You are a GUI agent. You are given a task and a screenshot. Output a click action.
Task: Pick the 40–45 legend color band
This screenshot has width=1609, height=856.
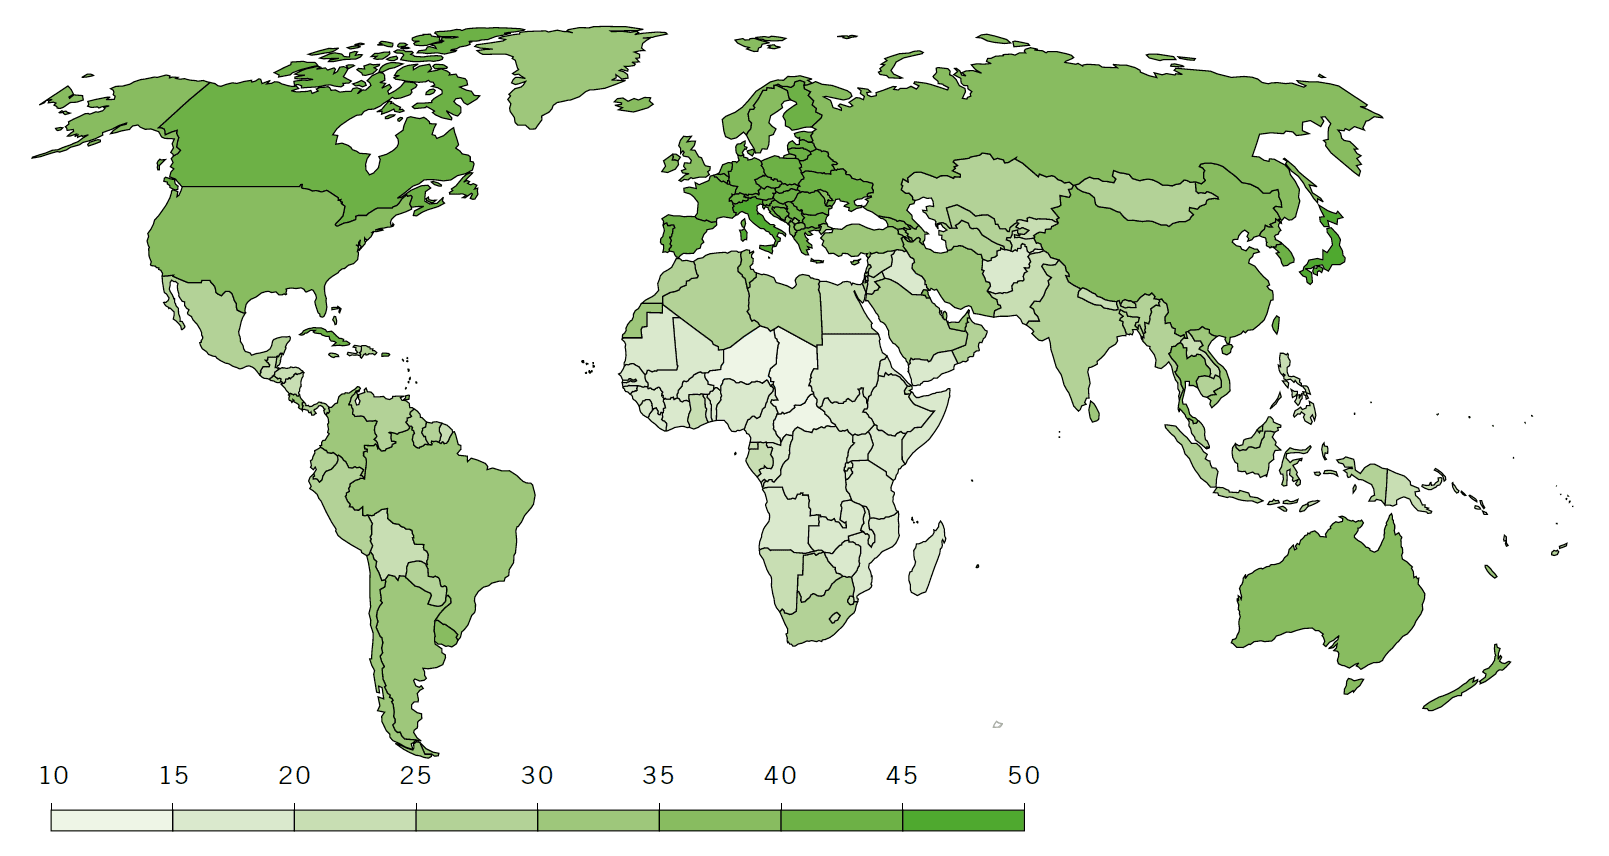[x=842, y=820]
